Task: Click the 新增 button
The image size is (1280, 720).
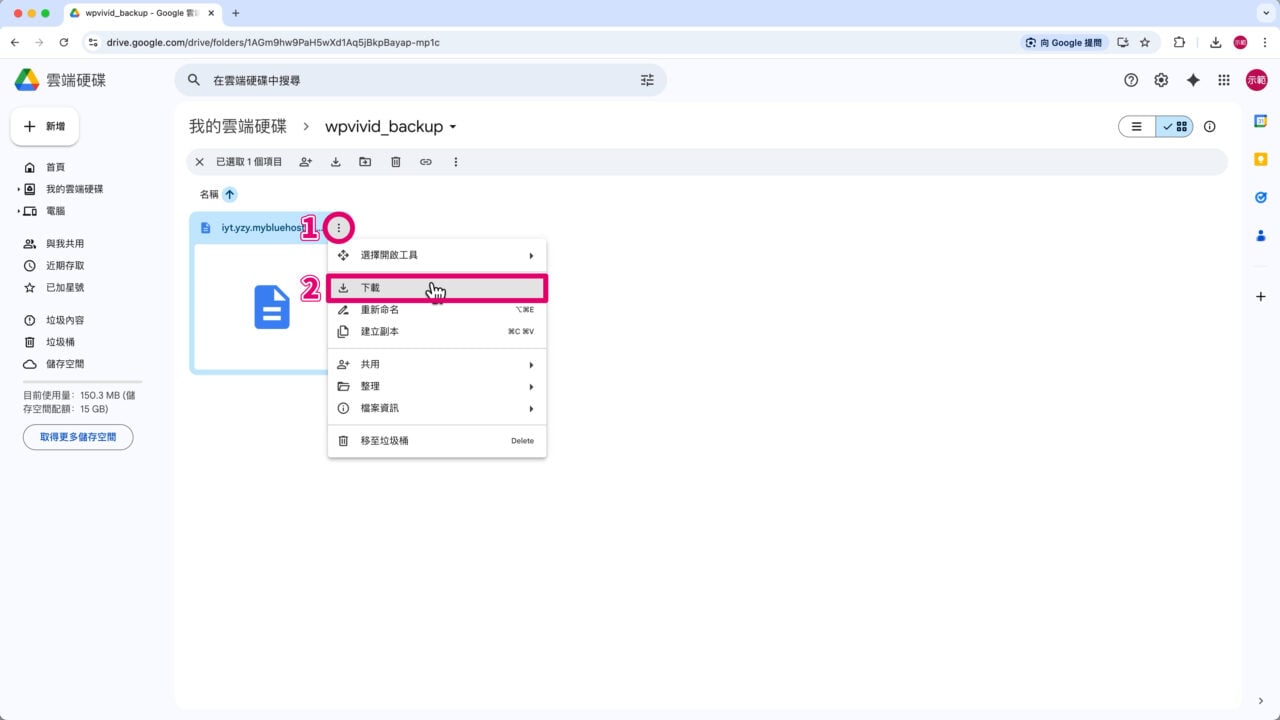Action: 45,127
